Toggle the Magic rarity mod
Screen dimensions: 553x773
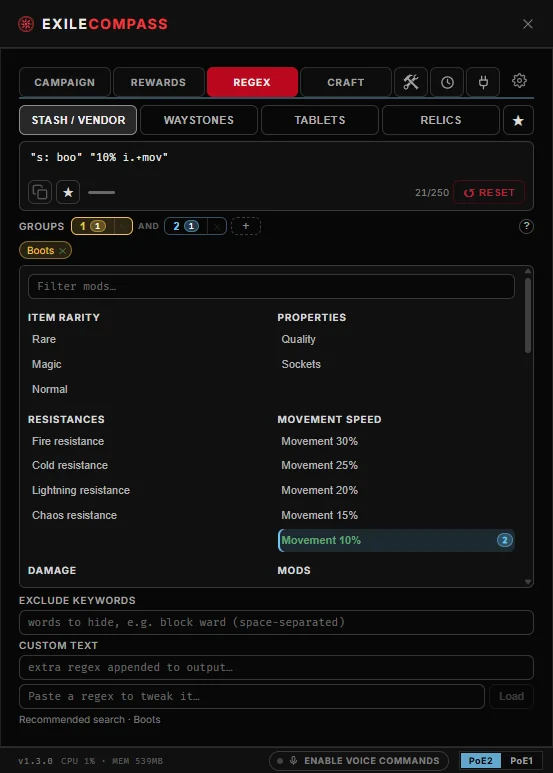point(47,364)
